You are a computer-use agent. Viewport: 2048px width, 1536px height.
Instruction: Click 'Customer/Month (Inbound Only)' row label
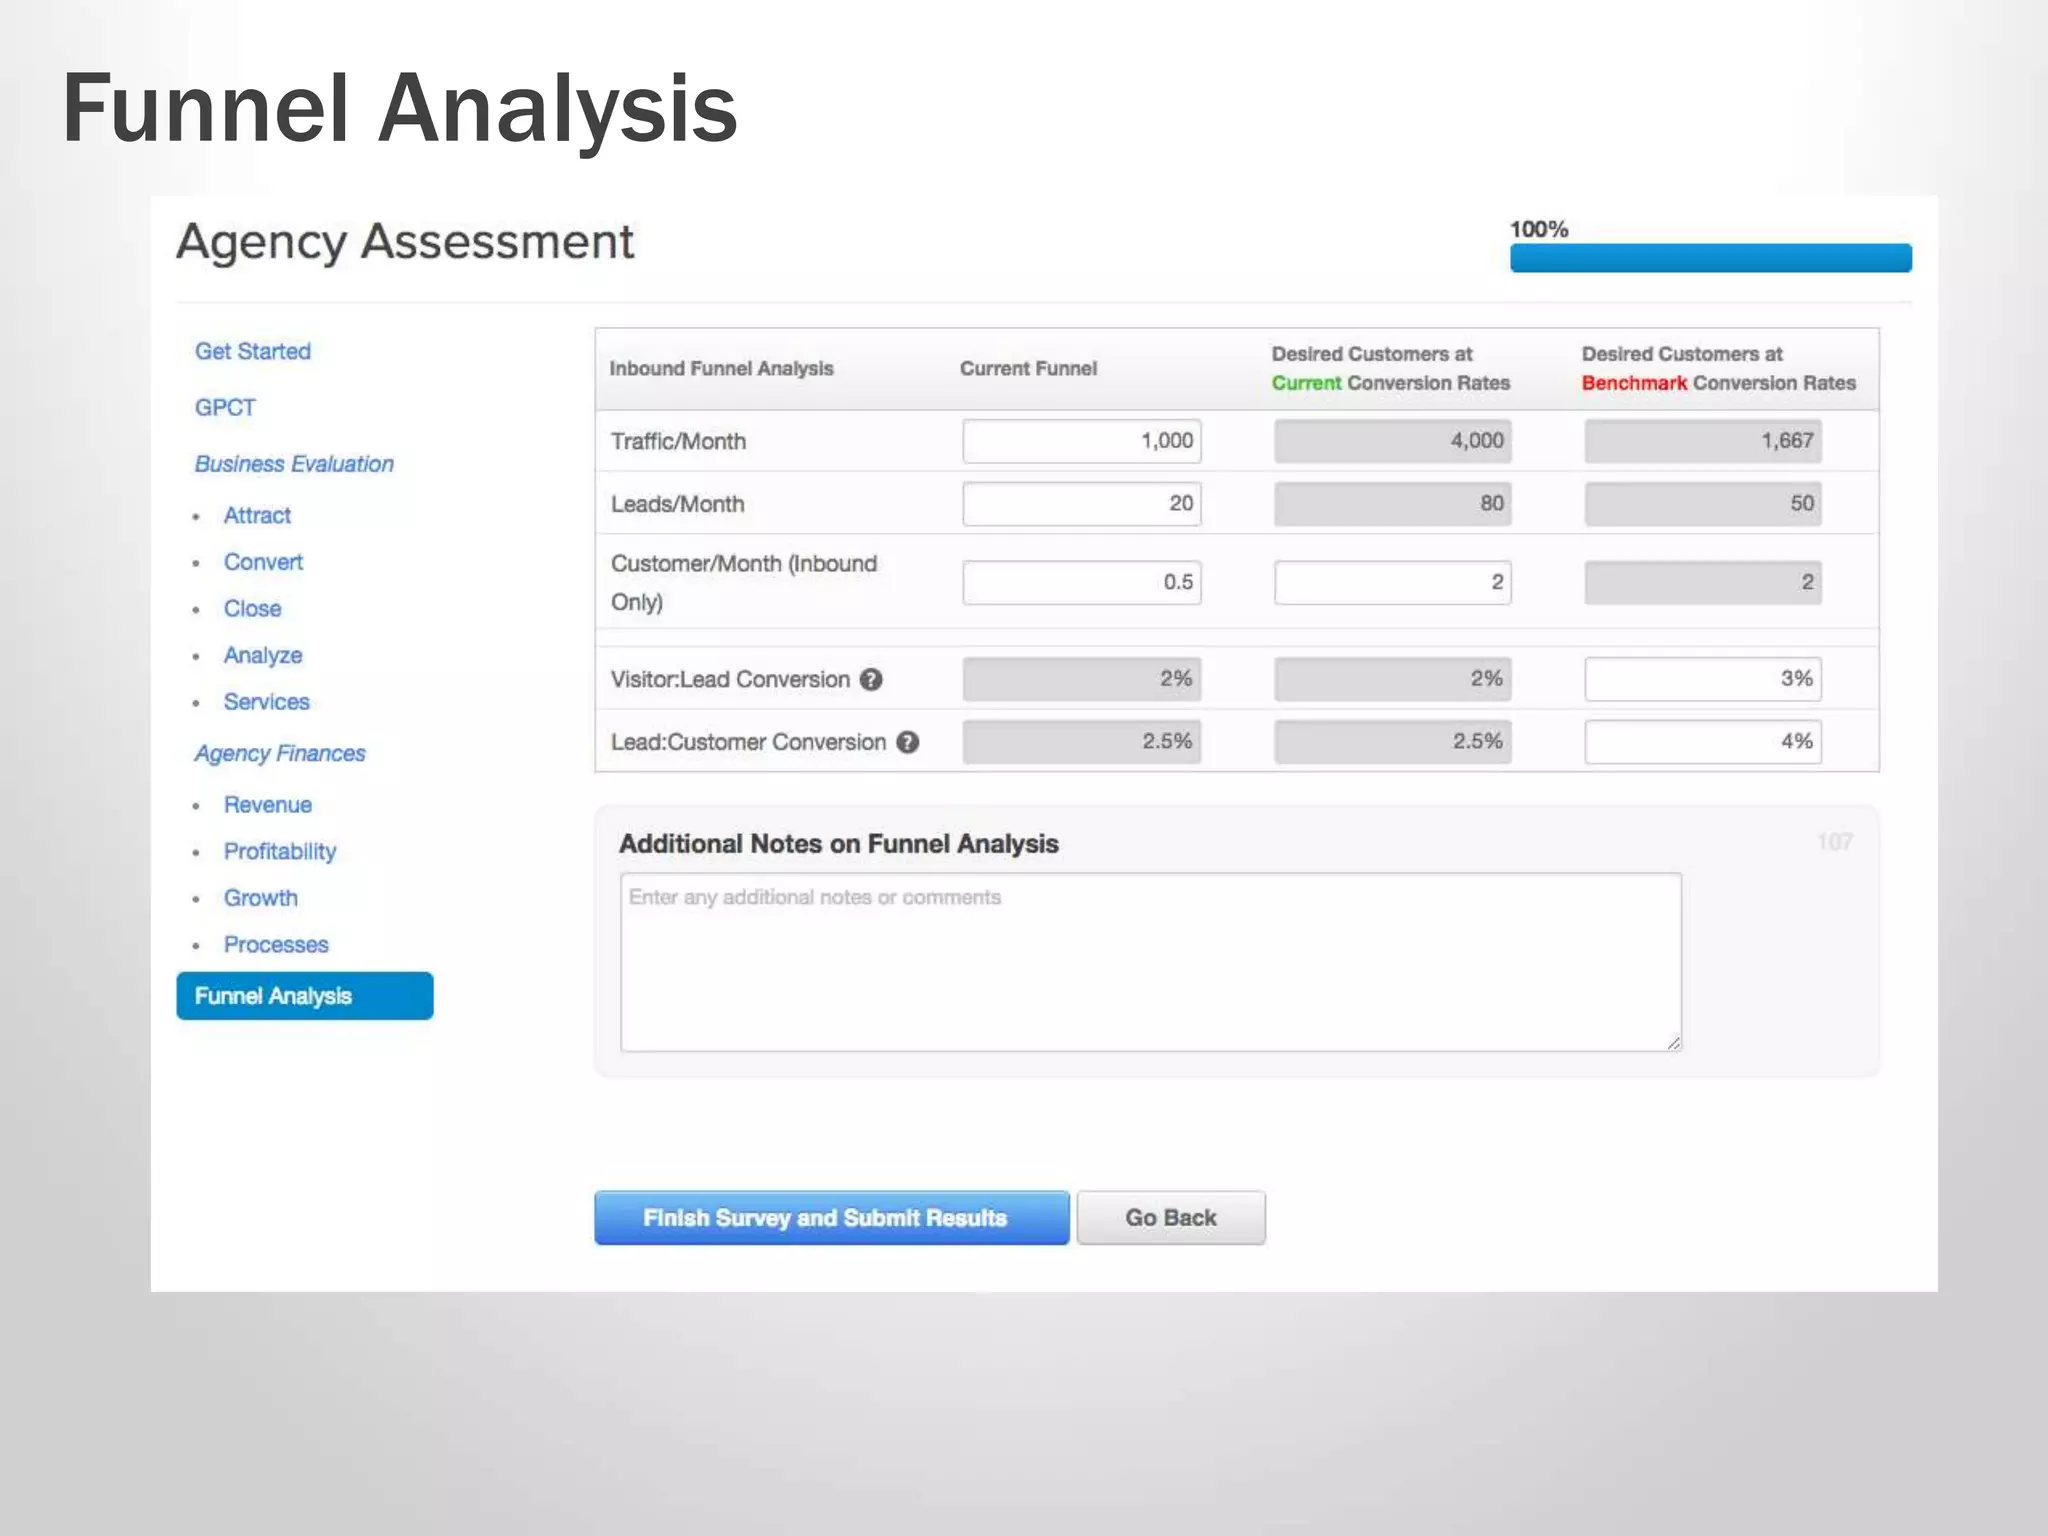[744, 583]
